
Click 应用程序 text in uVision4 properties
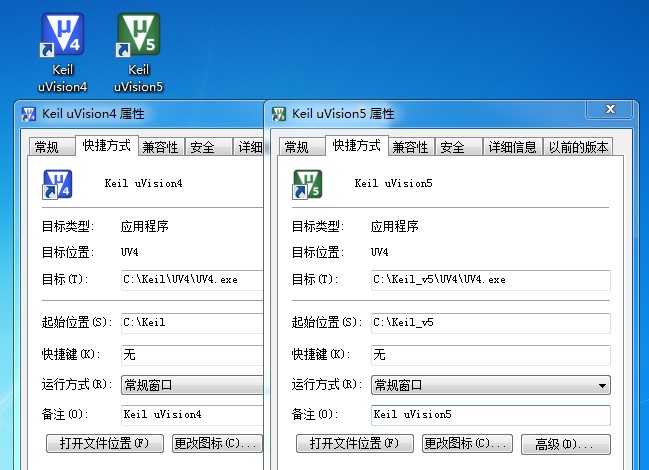(144, 226)
